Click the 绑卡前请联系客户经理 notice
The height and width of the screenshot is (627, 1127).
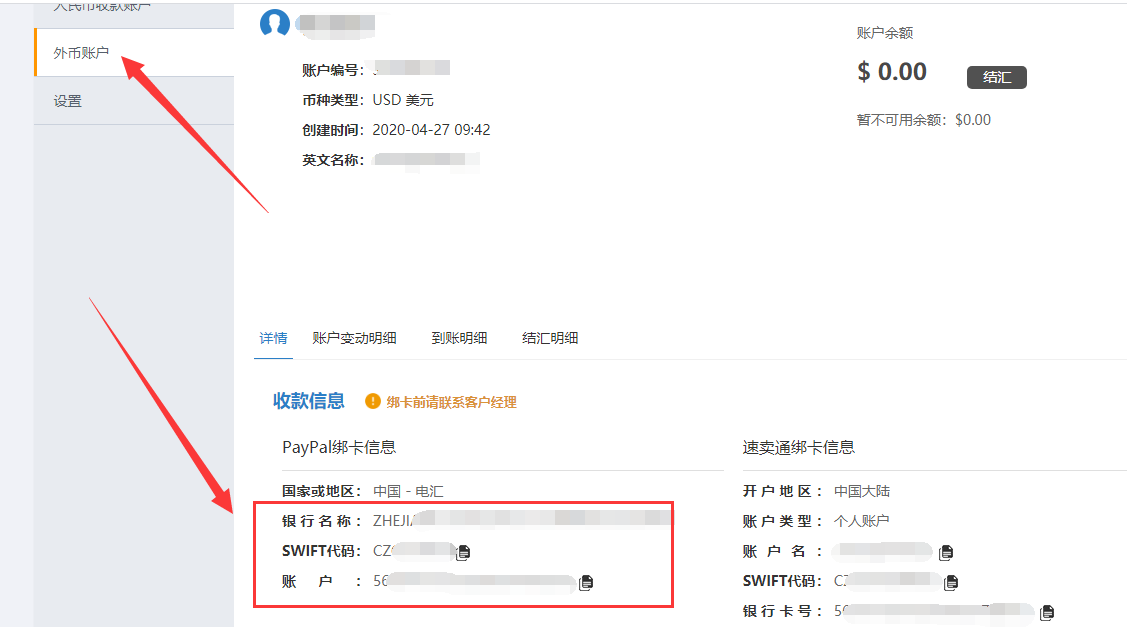click(x=451, y=402)
